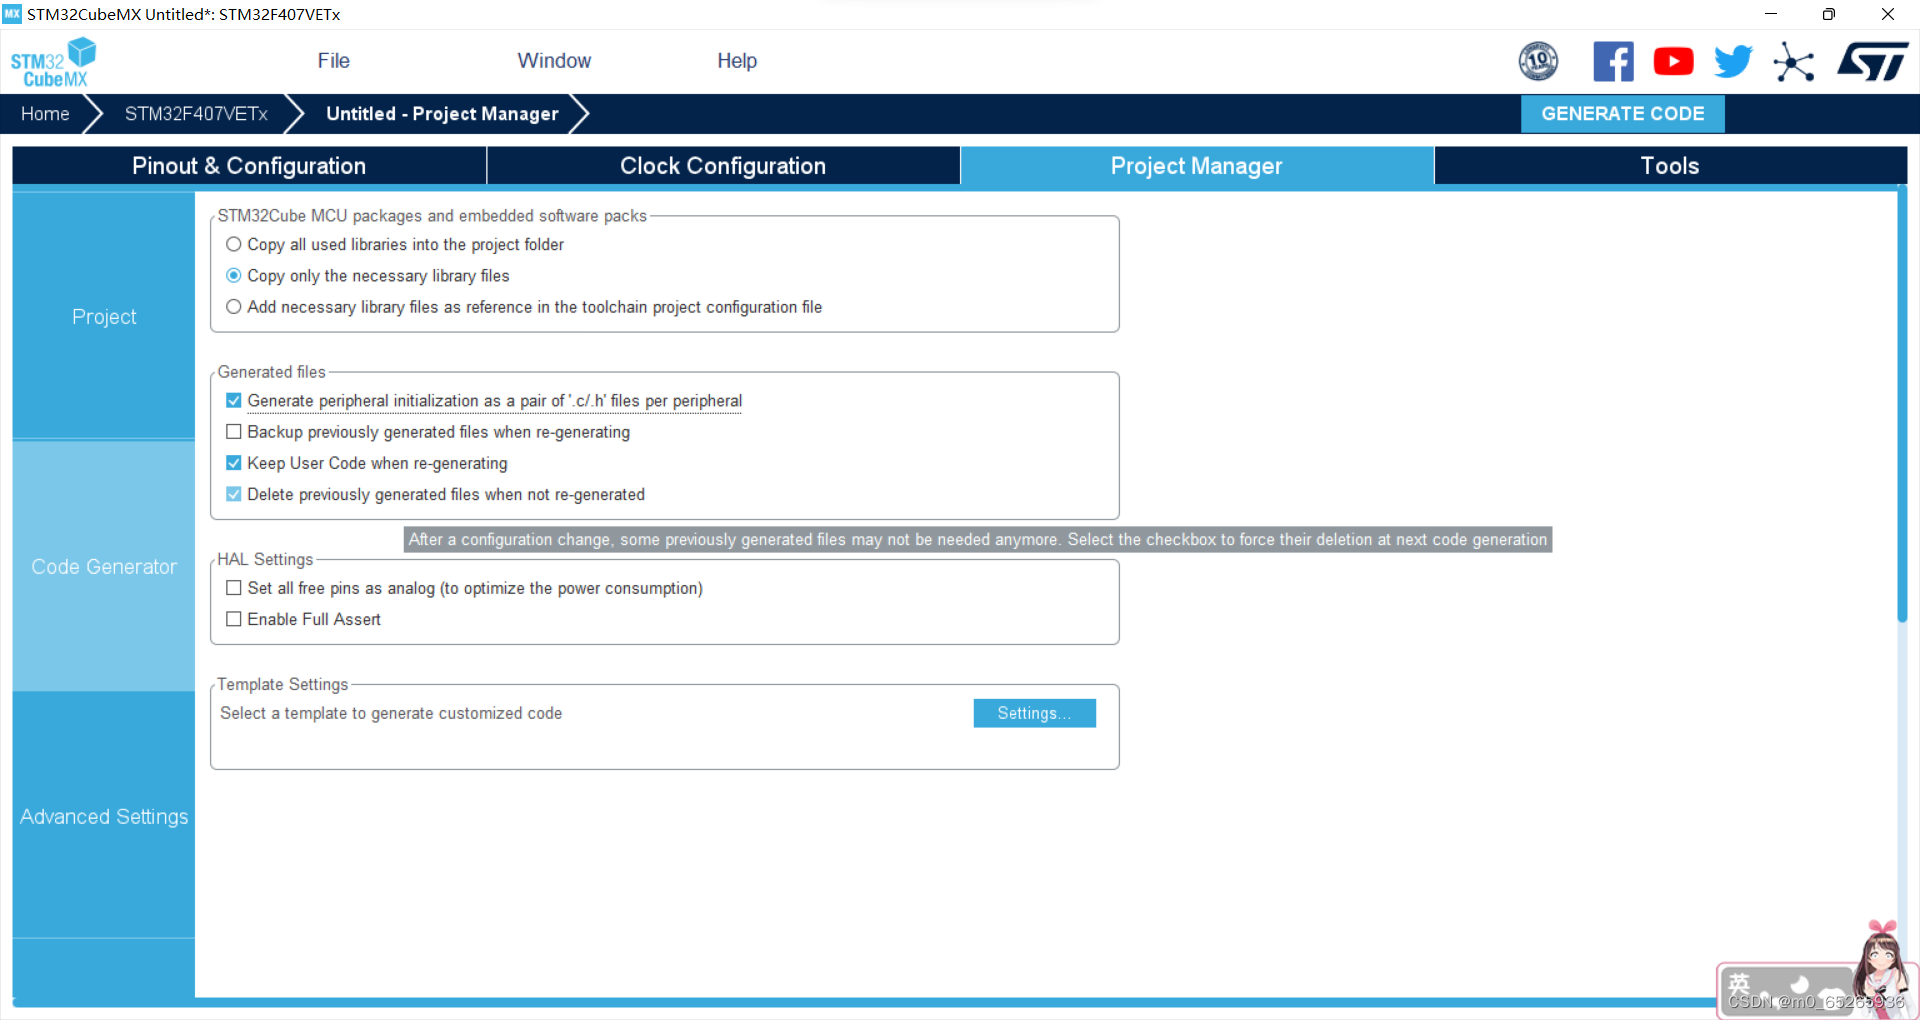The height and width of the screenshot is (1020, 1920).
Task: Check Enable Full Assert option
Action: (234, 619)
